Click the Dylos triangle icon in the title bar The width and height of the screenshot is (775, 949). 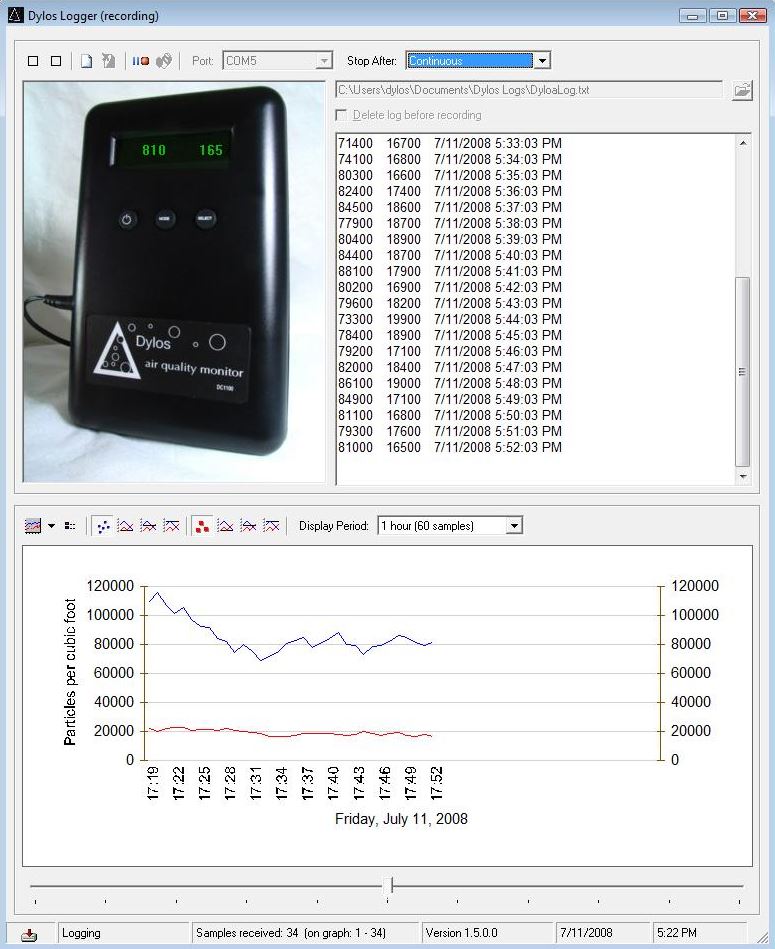coord(15,15)
